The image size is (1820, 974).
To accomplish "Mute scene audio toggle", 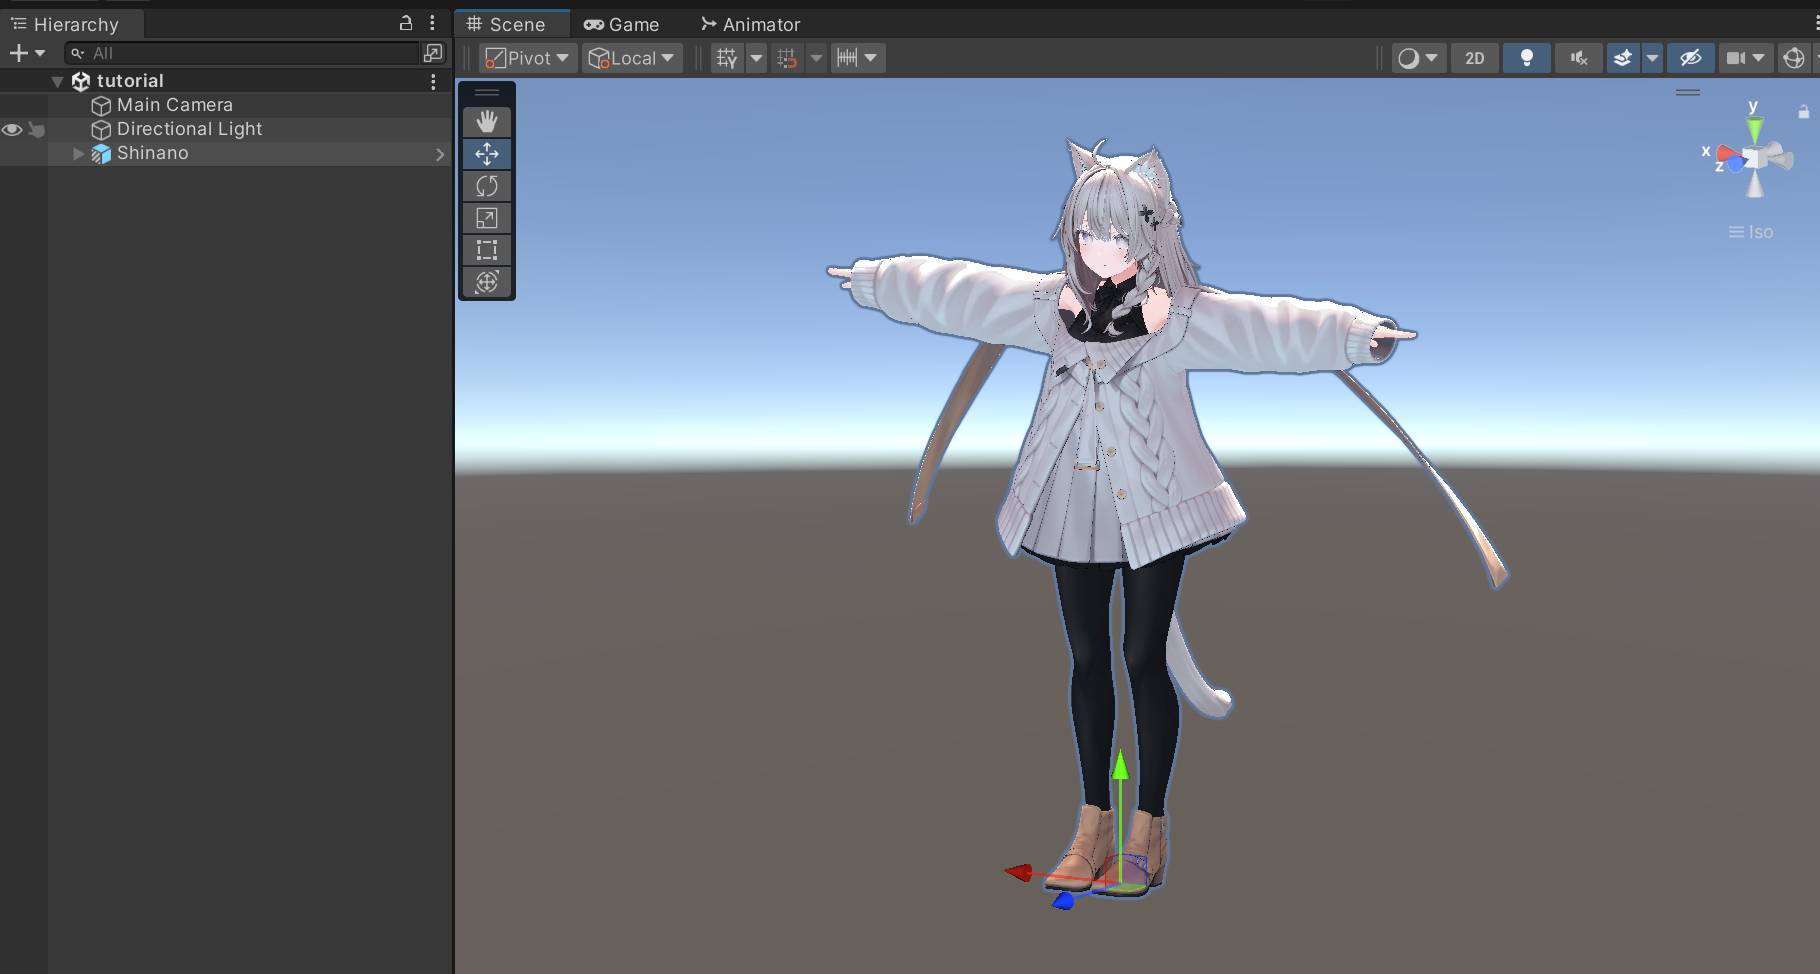I will click(x=1579, y=58).
